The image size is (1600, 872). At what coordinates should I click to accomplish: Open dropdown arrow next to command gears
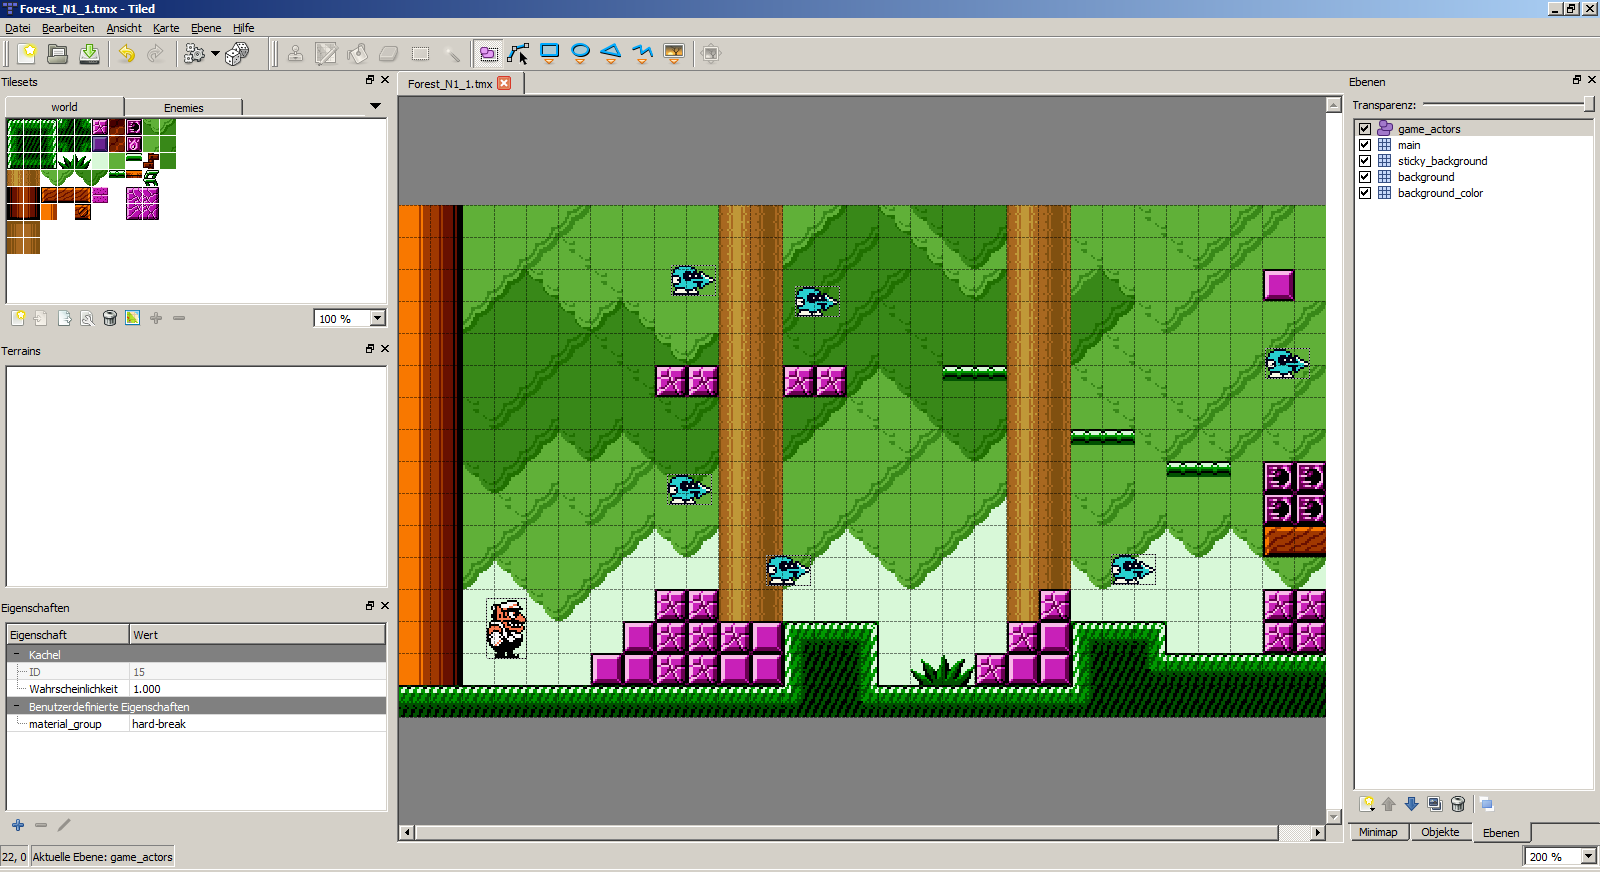(215, 53)
